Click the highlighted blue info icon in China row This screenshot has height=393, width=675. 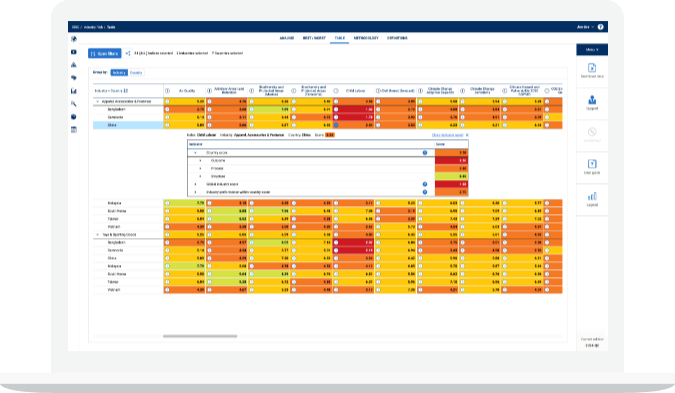(x=336, y=125)
